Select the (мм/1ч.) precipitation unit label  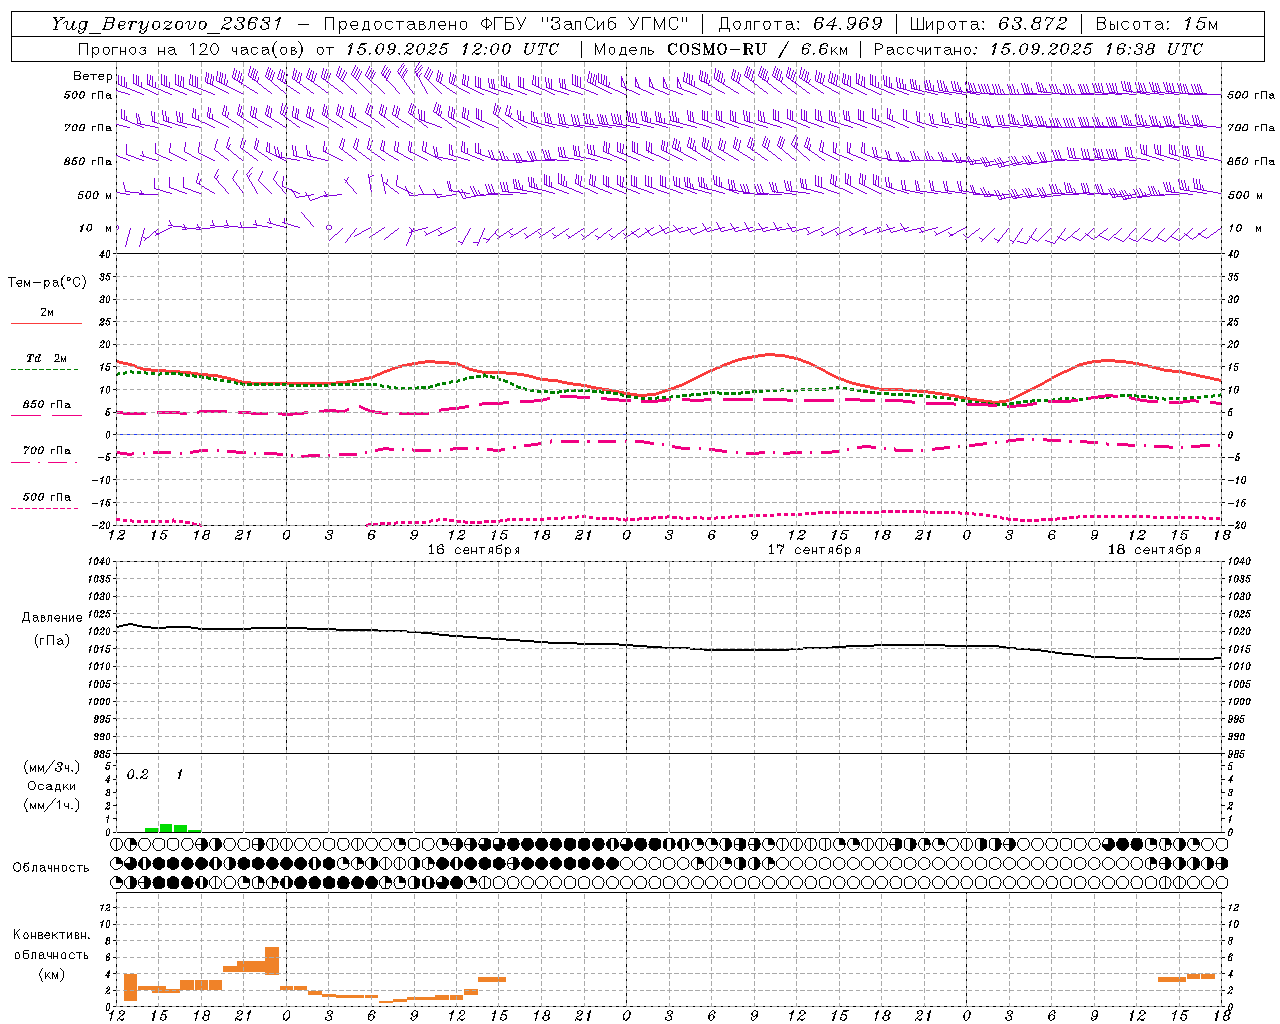click(x=52, y=805)
